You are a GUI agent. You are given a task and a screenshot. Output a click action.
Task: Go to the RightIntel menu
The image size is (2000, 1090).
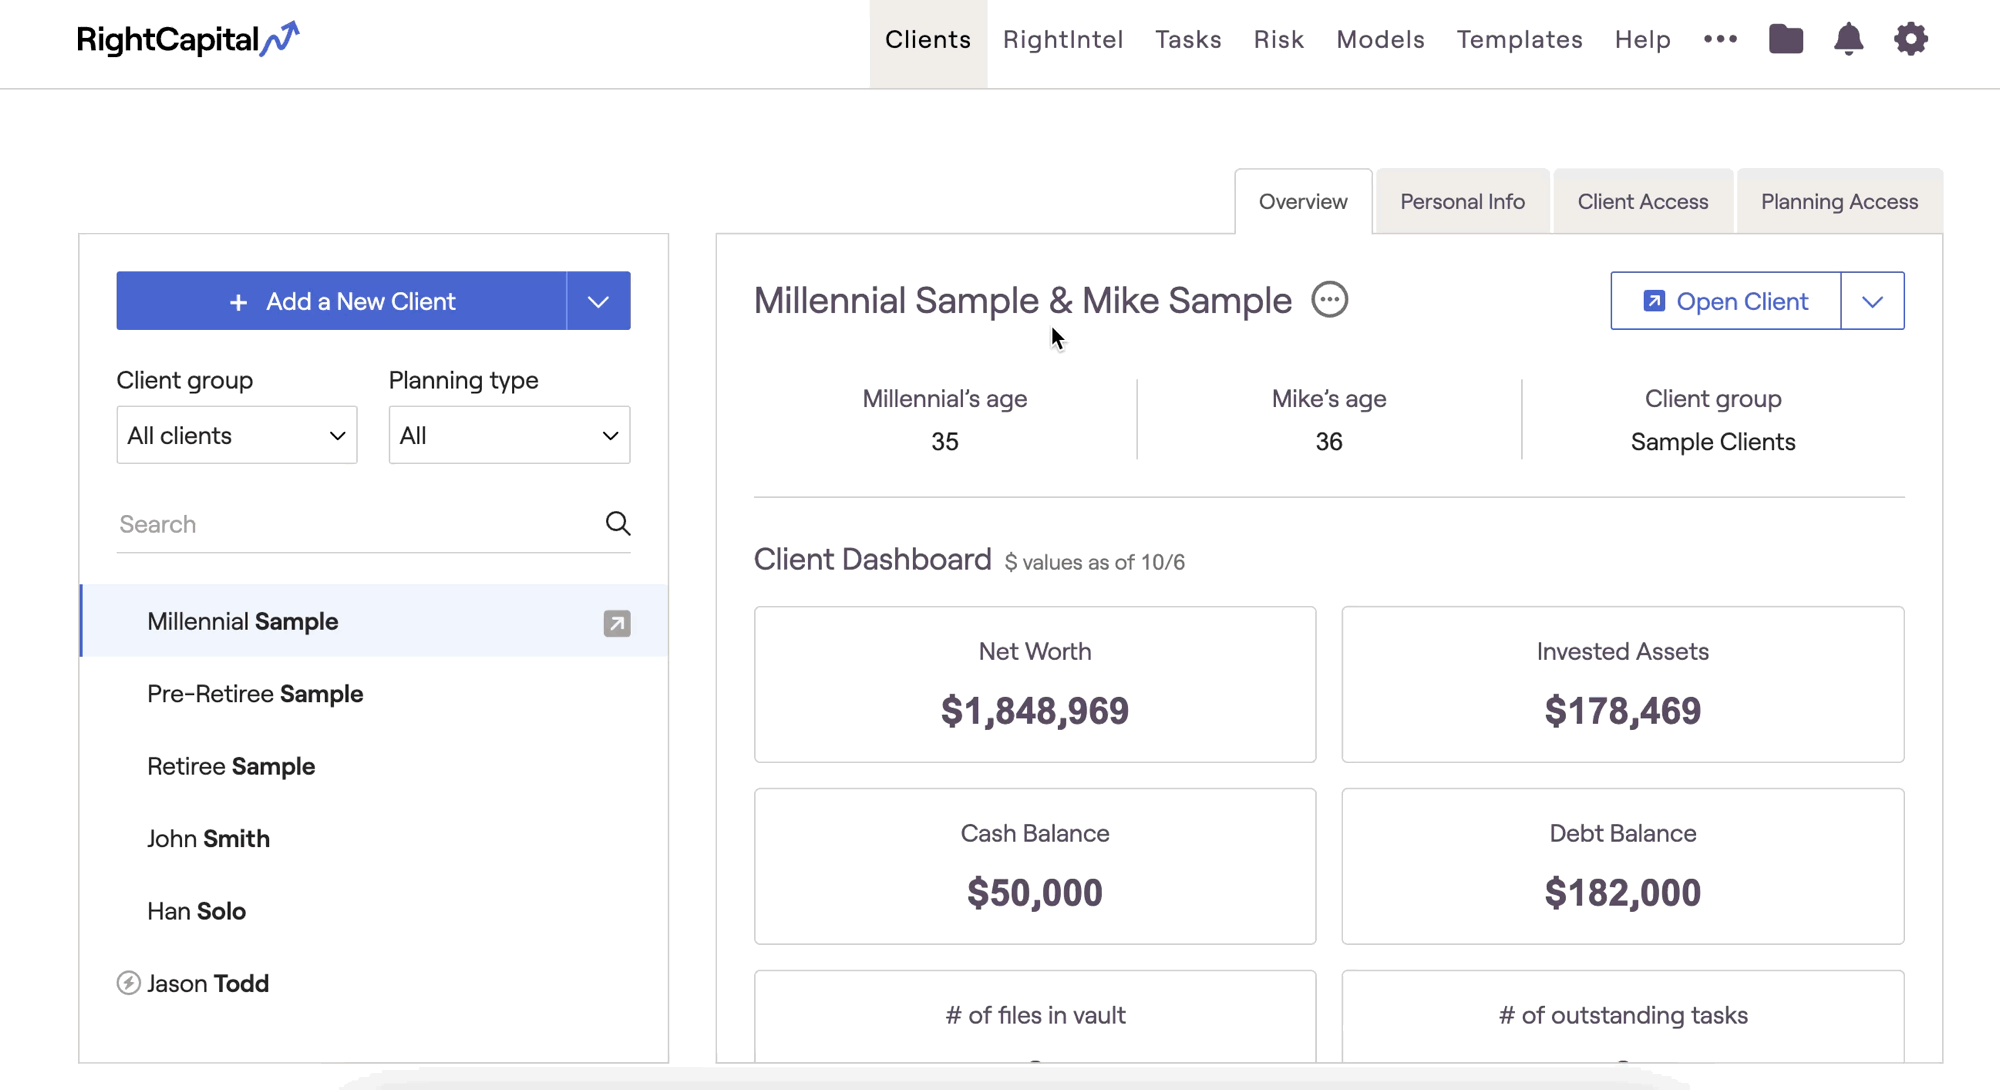1063,40
